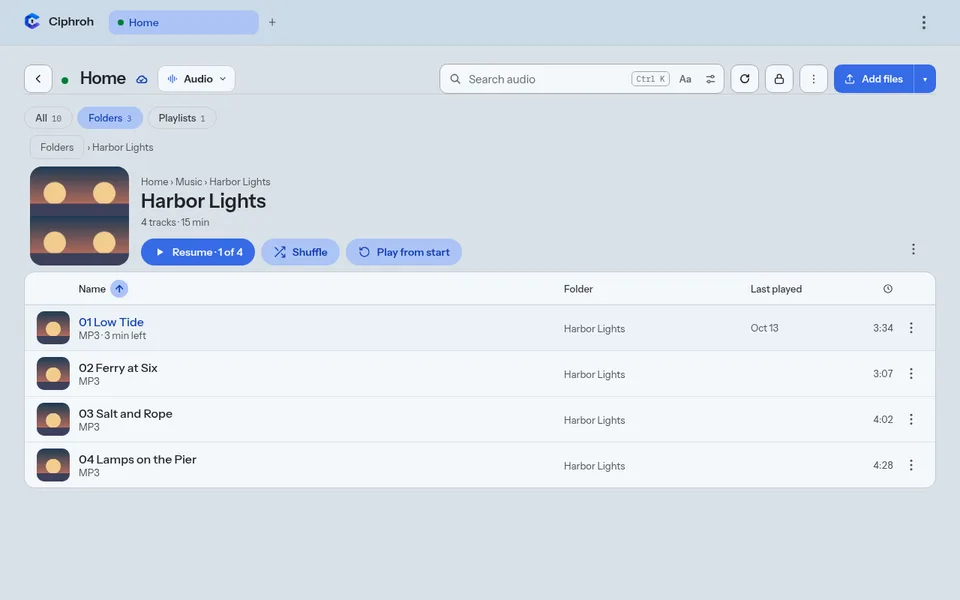
Task: Open Harbor Lights folder more options
Action: [x=913, y=249]
